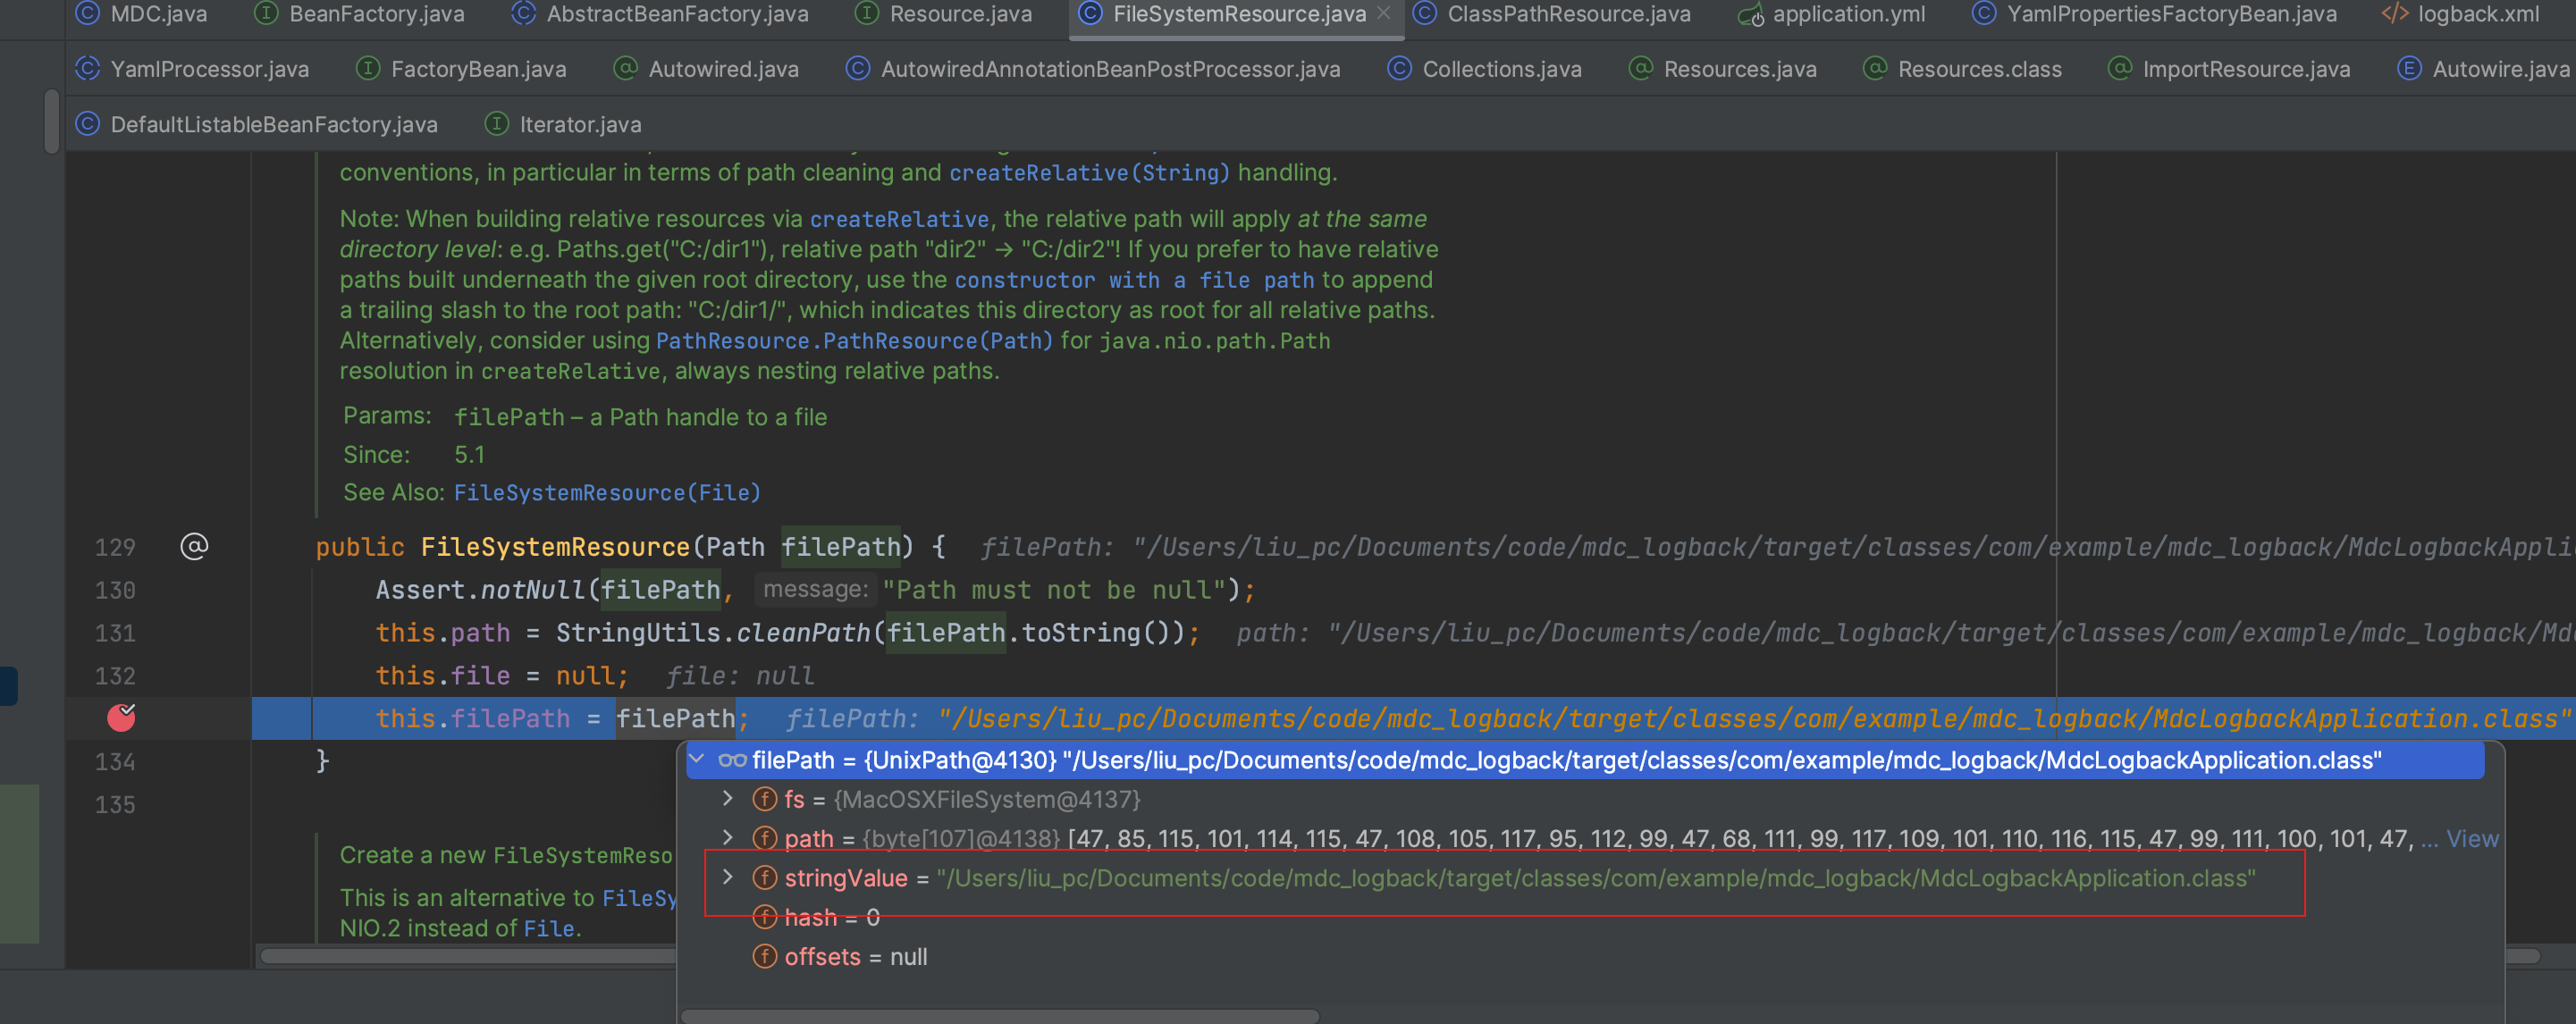Click the field icon beside fs
Image resolution: width=2576 pixels, height=1024 pixels.
tap(765, 799)
